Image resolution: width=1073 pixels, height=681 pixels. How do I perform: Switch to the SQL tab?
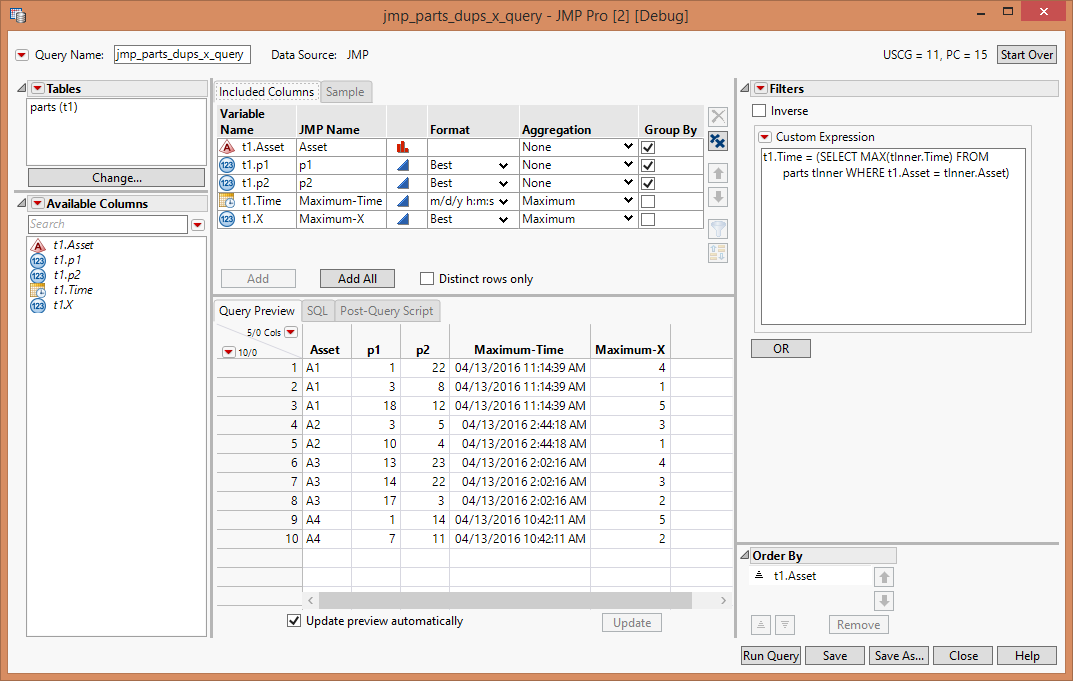pos(316,310)
